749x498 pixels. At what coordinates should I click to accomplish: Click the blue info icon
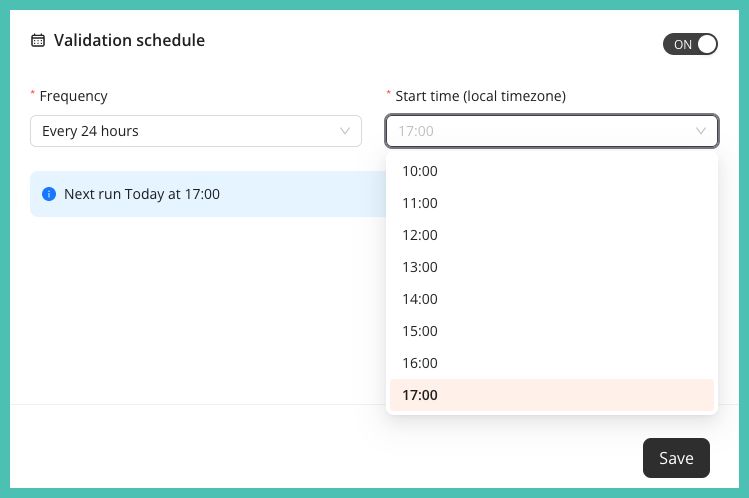pos(49,194)
